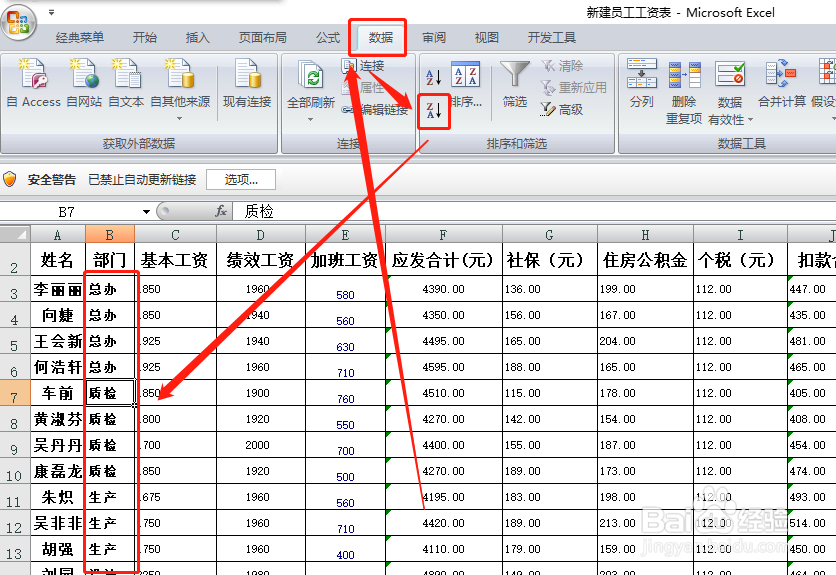
Task: Click the fx insert function icon
Action: (221, 212)
